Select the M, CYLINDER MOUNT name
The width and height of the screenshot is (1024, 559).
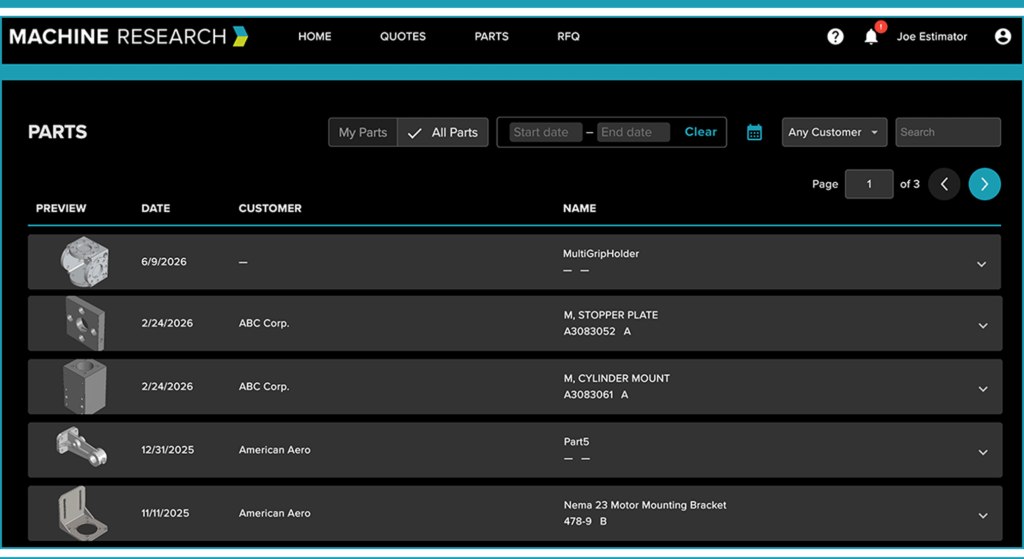pyautogui.click(x=616, y=378)
